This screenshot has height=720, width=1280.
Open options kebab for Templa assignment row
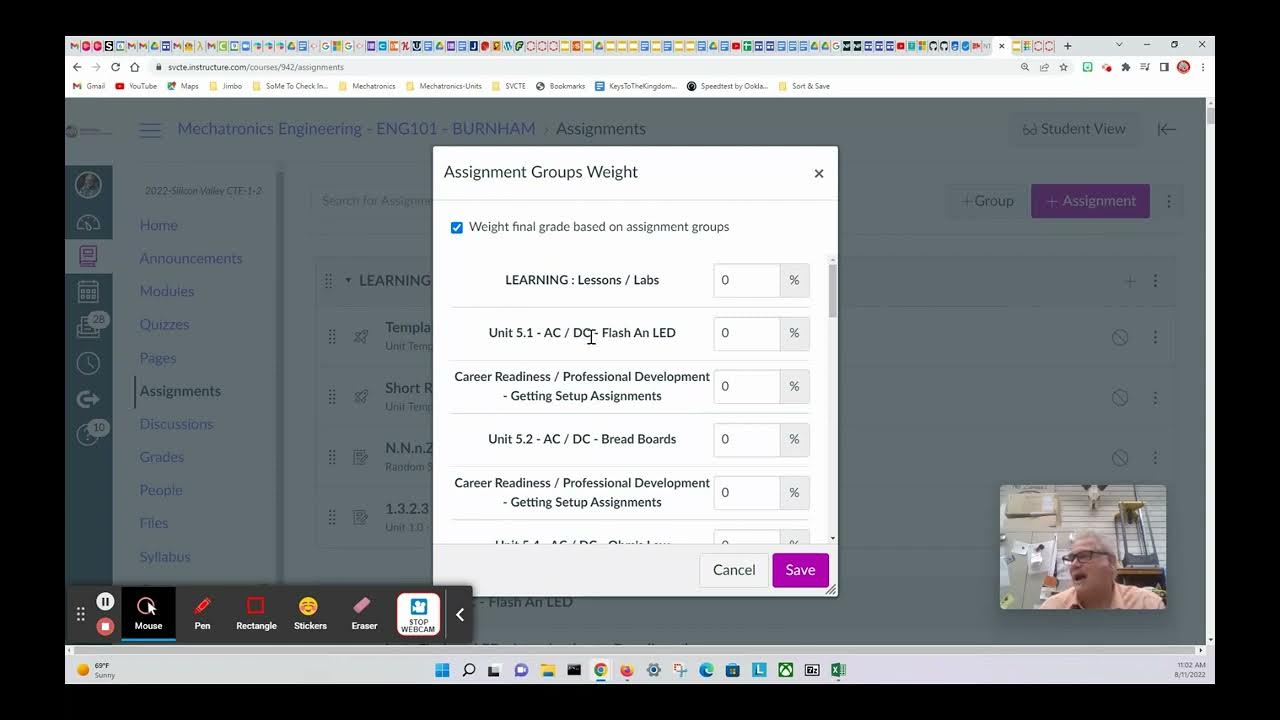(1155, 338)
